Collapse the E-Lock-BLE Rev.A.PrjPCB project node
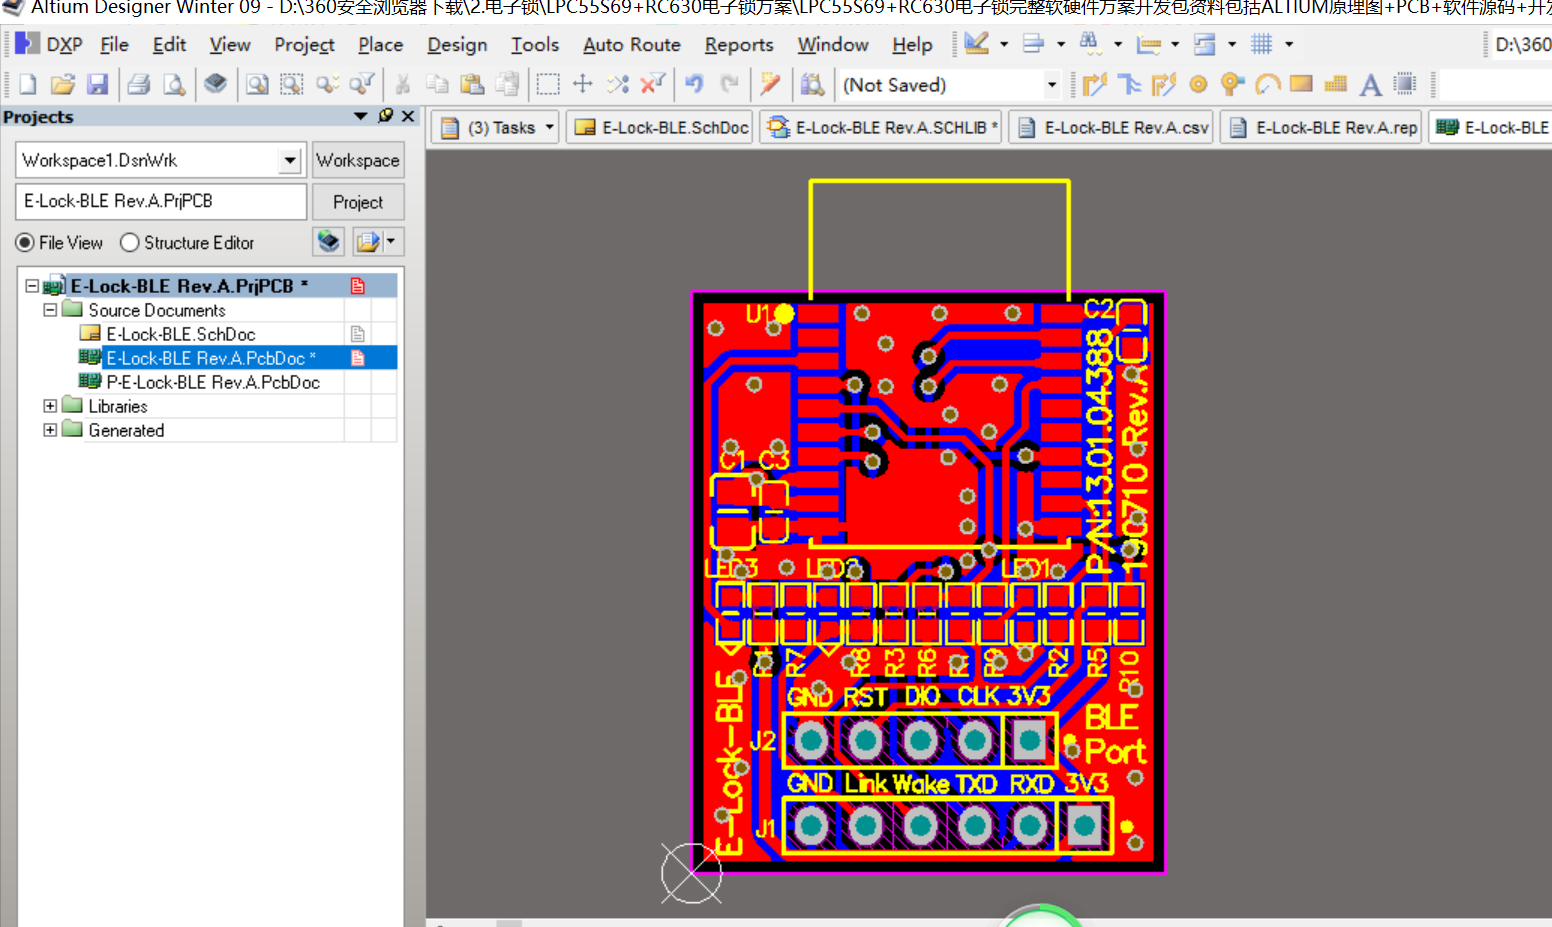The height and width of the screenshot is (927, 1552). pyautogui.click(x=32, y=286)
